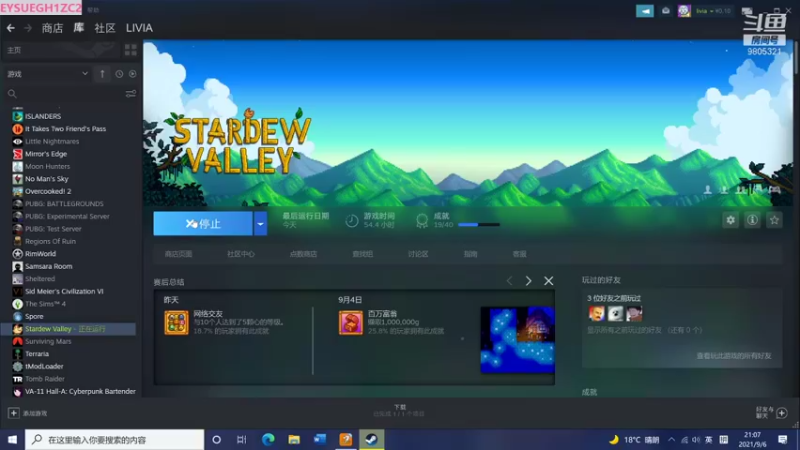Image resolution: width=800 pixels, height=450 pixels.
Task: Toggle the sort-order up arrow button
Action: [x=102, y=74]
